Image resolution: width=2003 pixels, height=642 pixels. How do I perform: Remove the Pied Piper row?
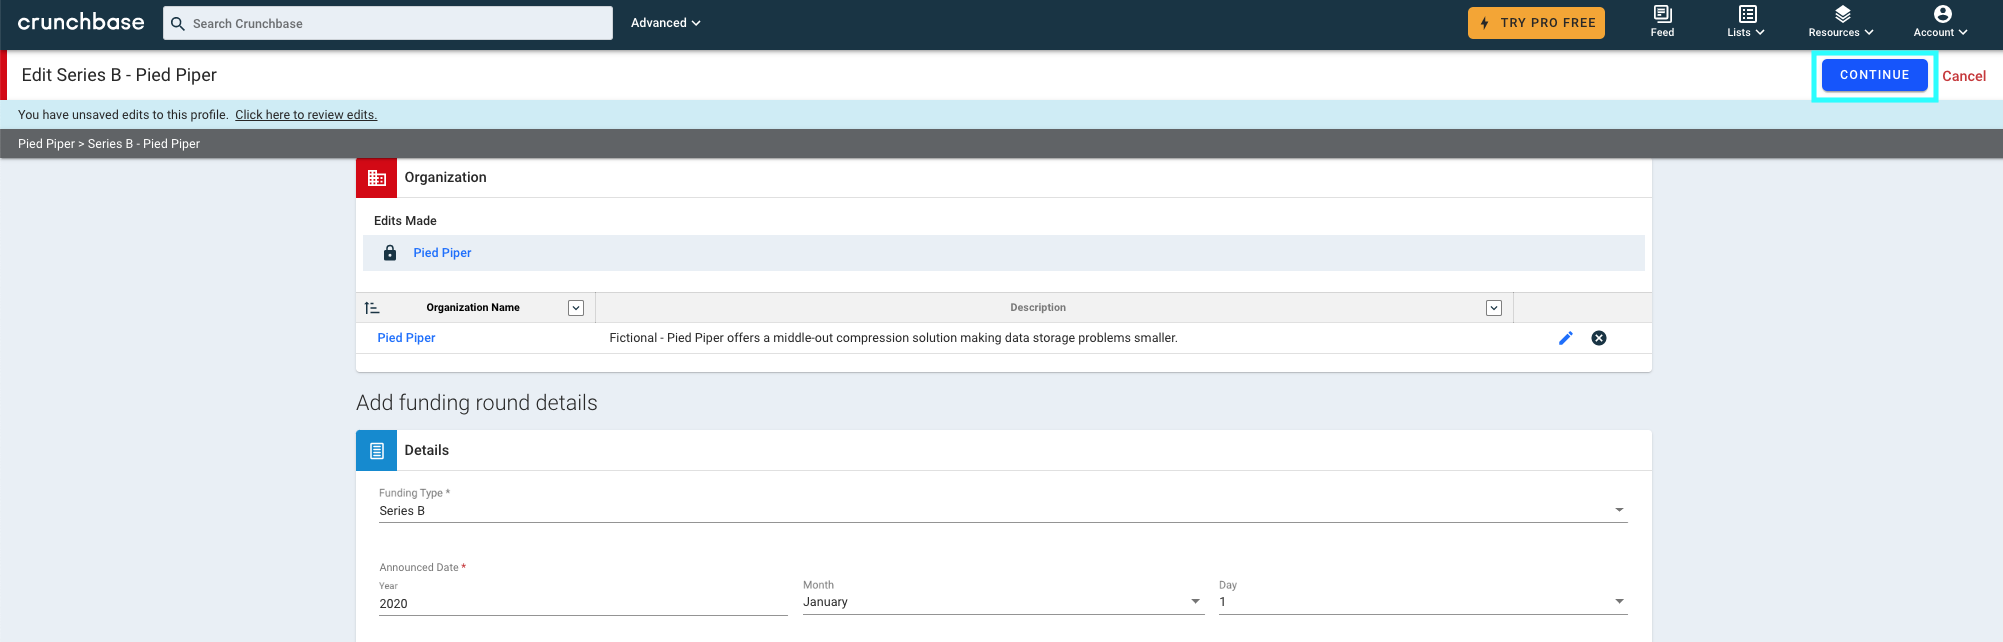[1599, 338]
